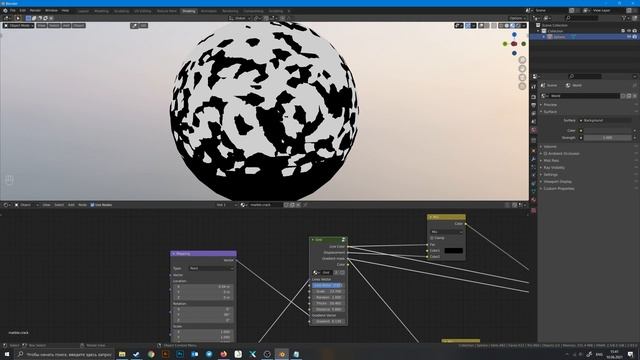The width and height of the screenshot is (640, 360).
Task: Switch to the UV Editing workspace tab
Action: 143,11
